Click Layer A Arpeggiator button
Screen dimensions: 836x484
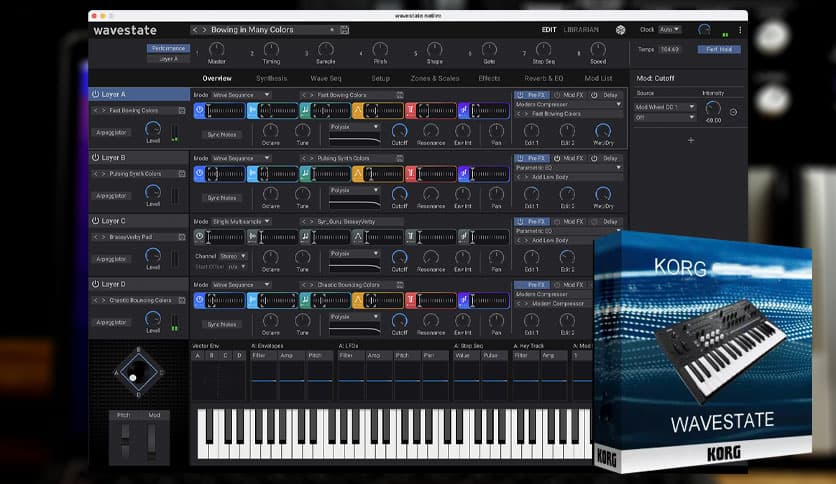[111, 132]
